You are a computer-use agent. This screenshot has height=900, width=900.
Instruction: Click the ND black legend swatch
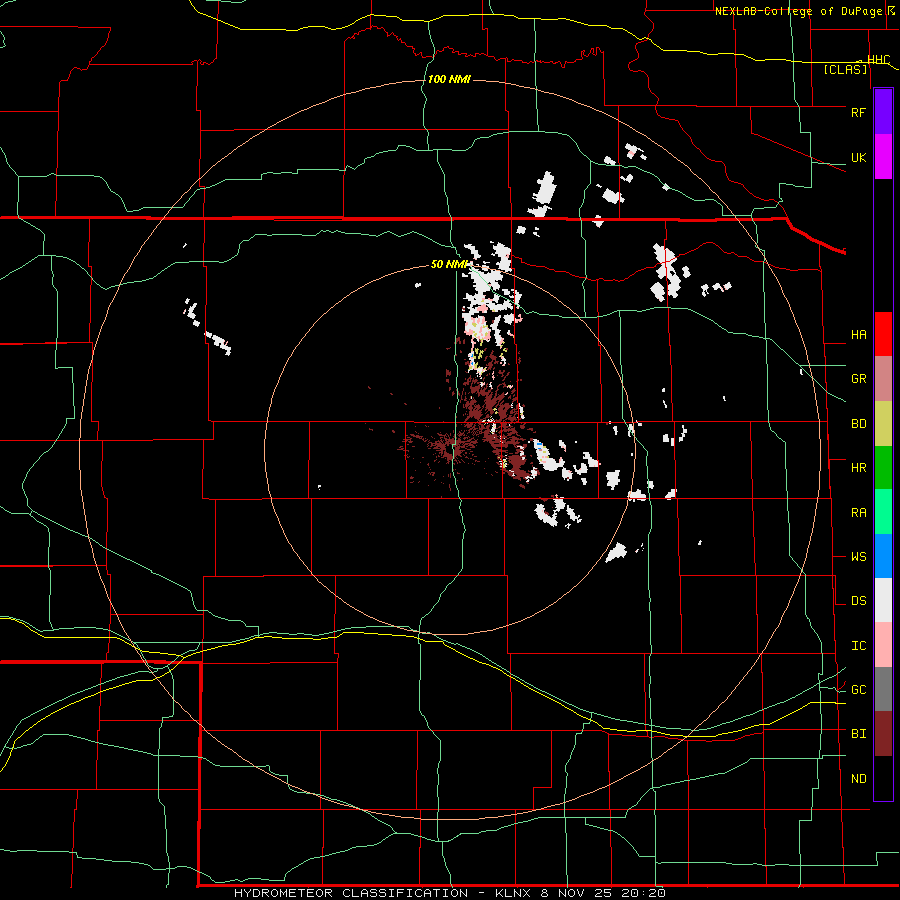pos(883,778)
